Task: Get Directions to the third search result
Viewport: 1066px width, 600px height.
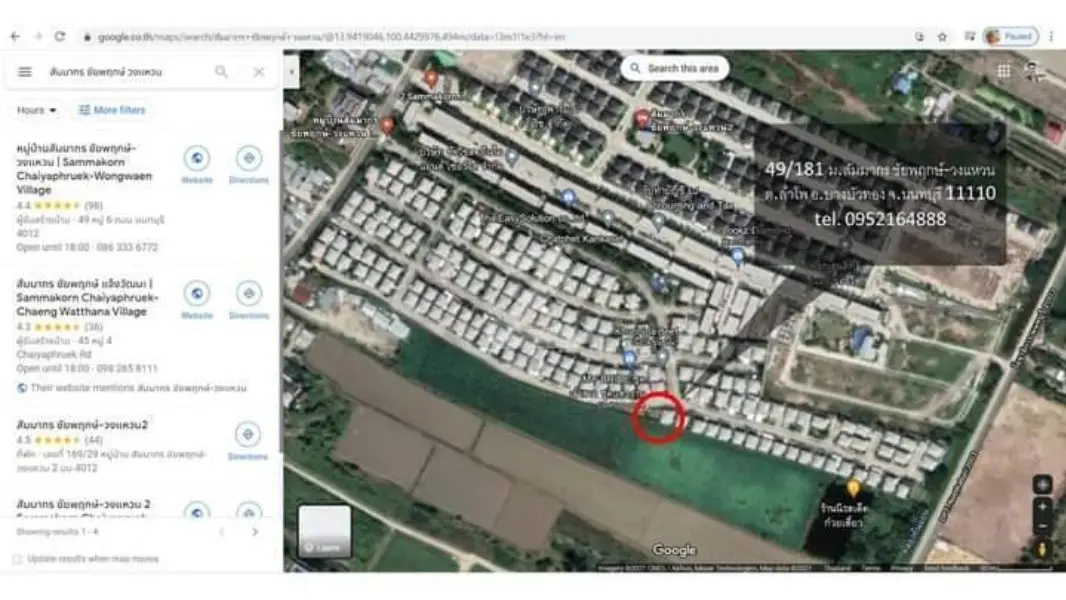Action: 247,441
